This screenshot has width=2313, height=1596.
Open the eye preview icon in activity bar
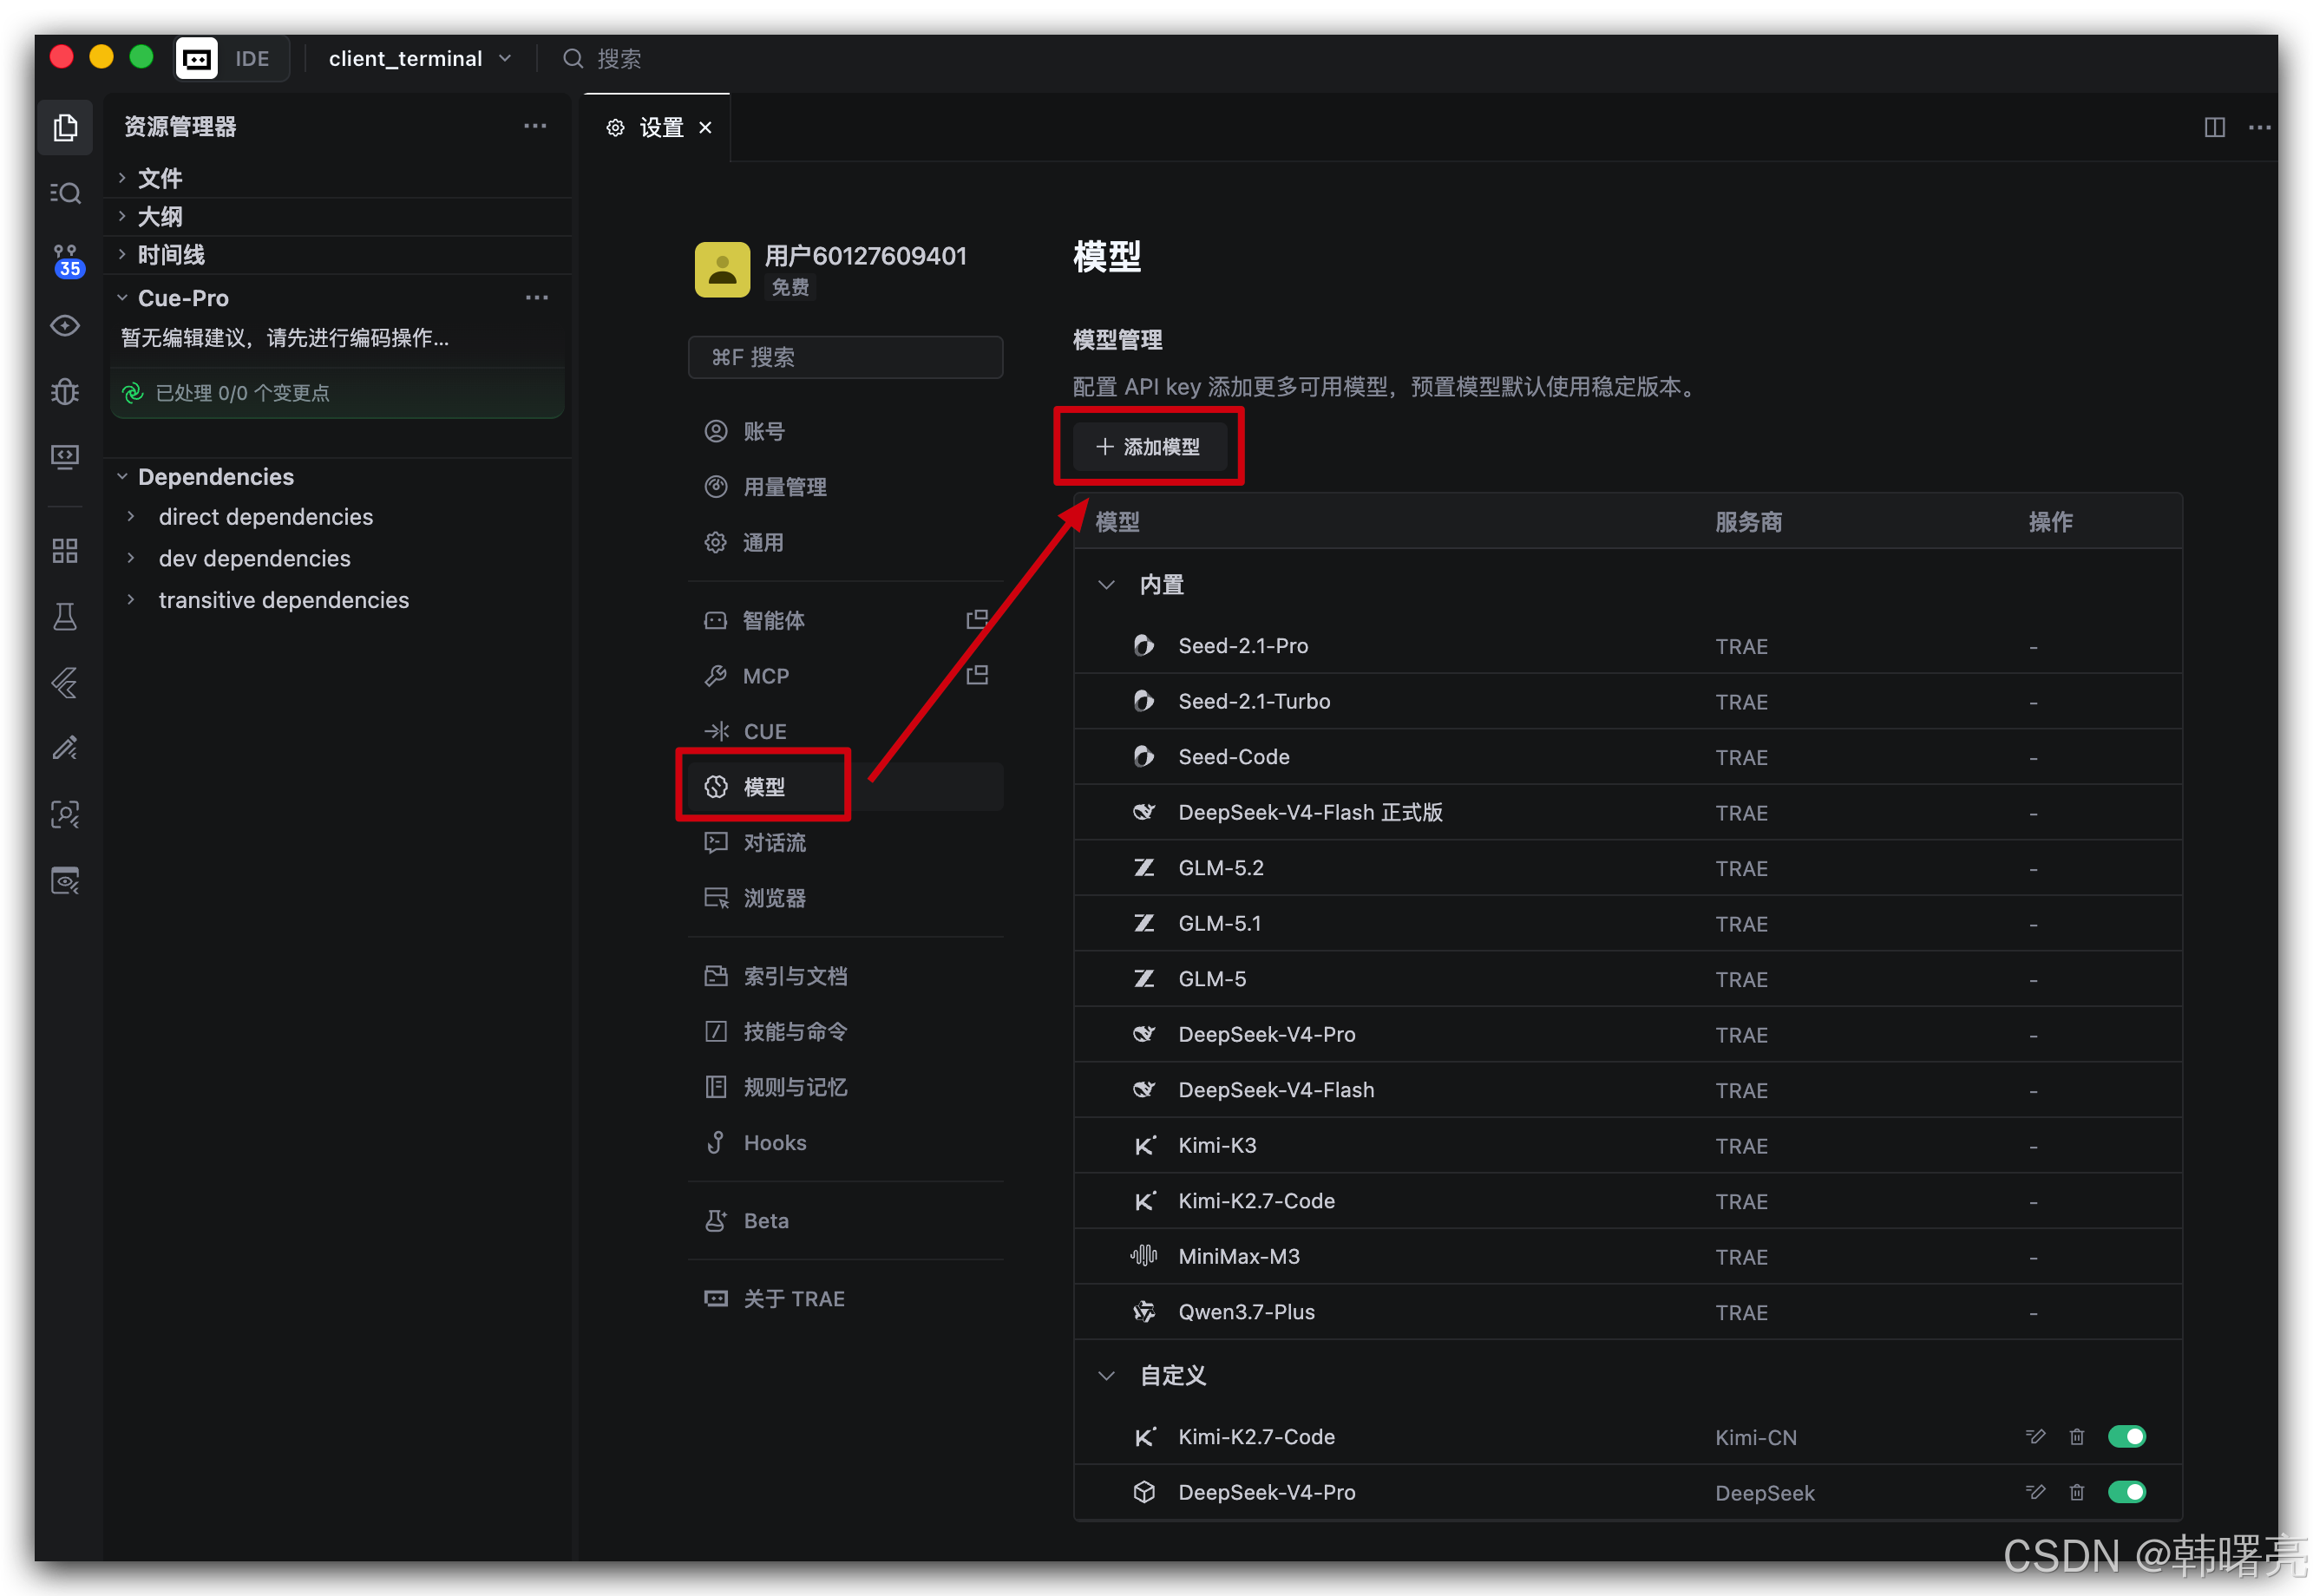click(x=65, y=325)
